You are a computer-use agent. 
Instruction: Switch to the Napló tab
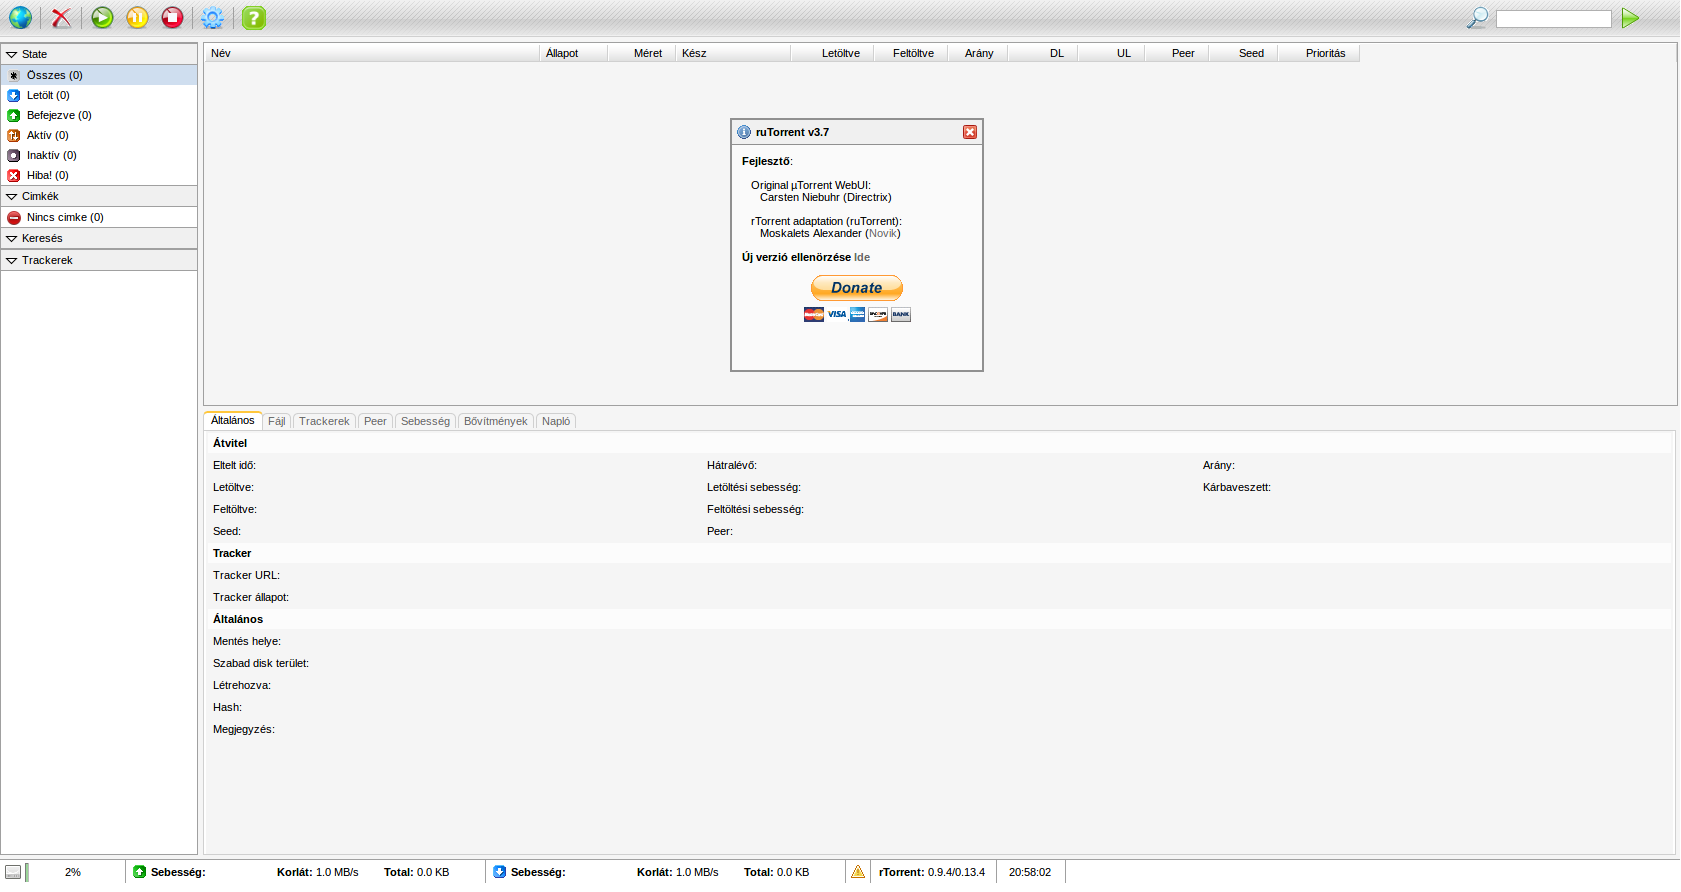(556, 421)
